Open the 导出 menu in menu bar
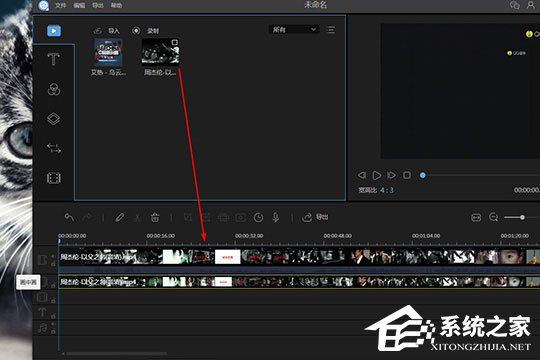The height and width of the screenshot is (360, 540). (98, 6)
